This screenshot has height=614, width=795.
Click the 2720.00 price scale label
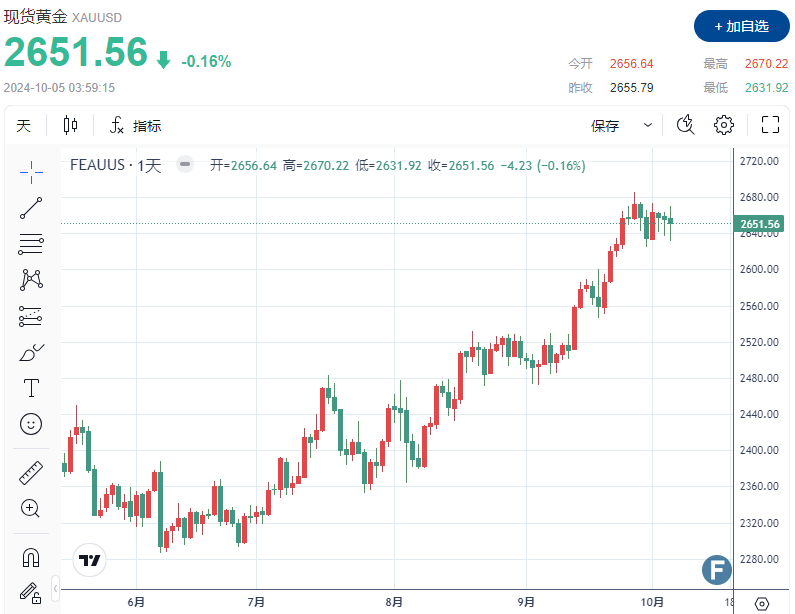[x=759, y=161]
